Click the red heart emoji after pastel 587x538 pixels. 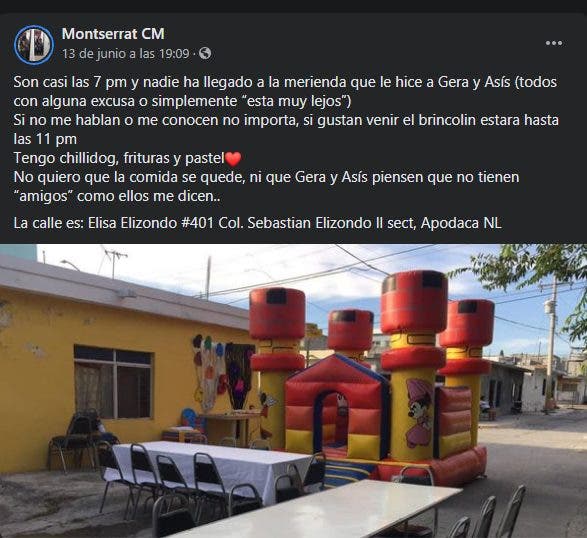tap(233, 159)
